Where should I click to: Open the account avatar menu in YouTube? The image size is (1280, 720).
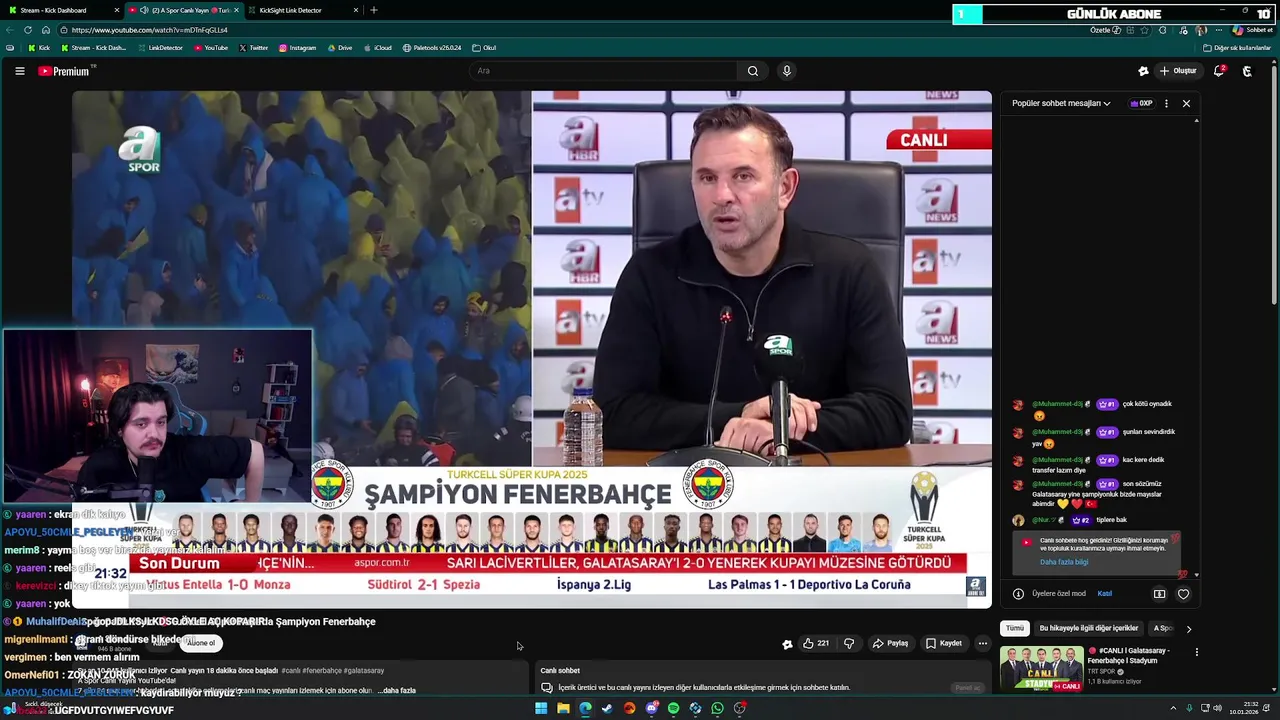tap(1247, 71)
